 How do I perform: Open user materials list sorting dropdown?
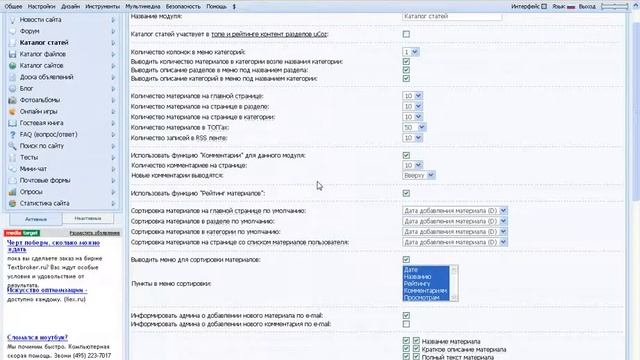coord(455,242)
